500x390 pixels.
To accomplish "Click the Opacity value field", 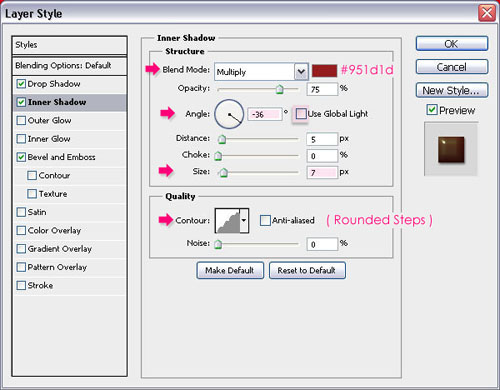I will click(x=322, y=89).
